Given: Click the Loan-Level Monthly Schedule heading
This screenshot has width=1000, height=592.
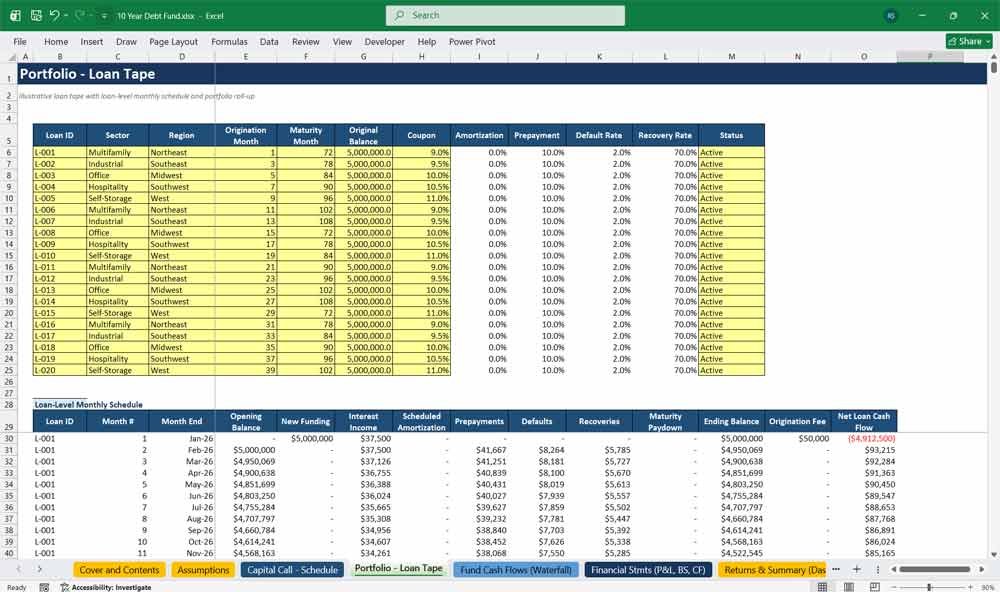Looking at the screenshot, I should tap(89, 404).
